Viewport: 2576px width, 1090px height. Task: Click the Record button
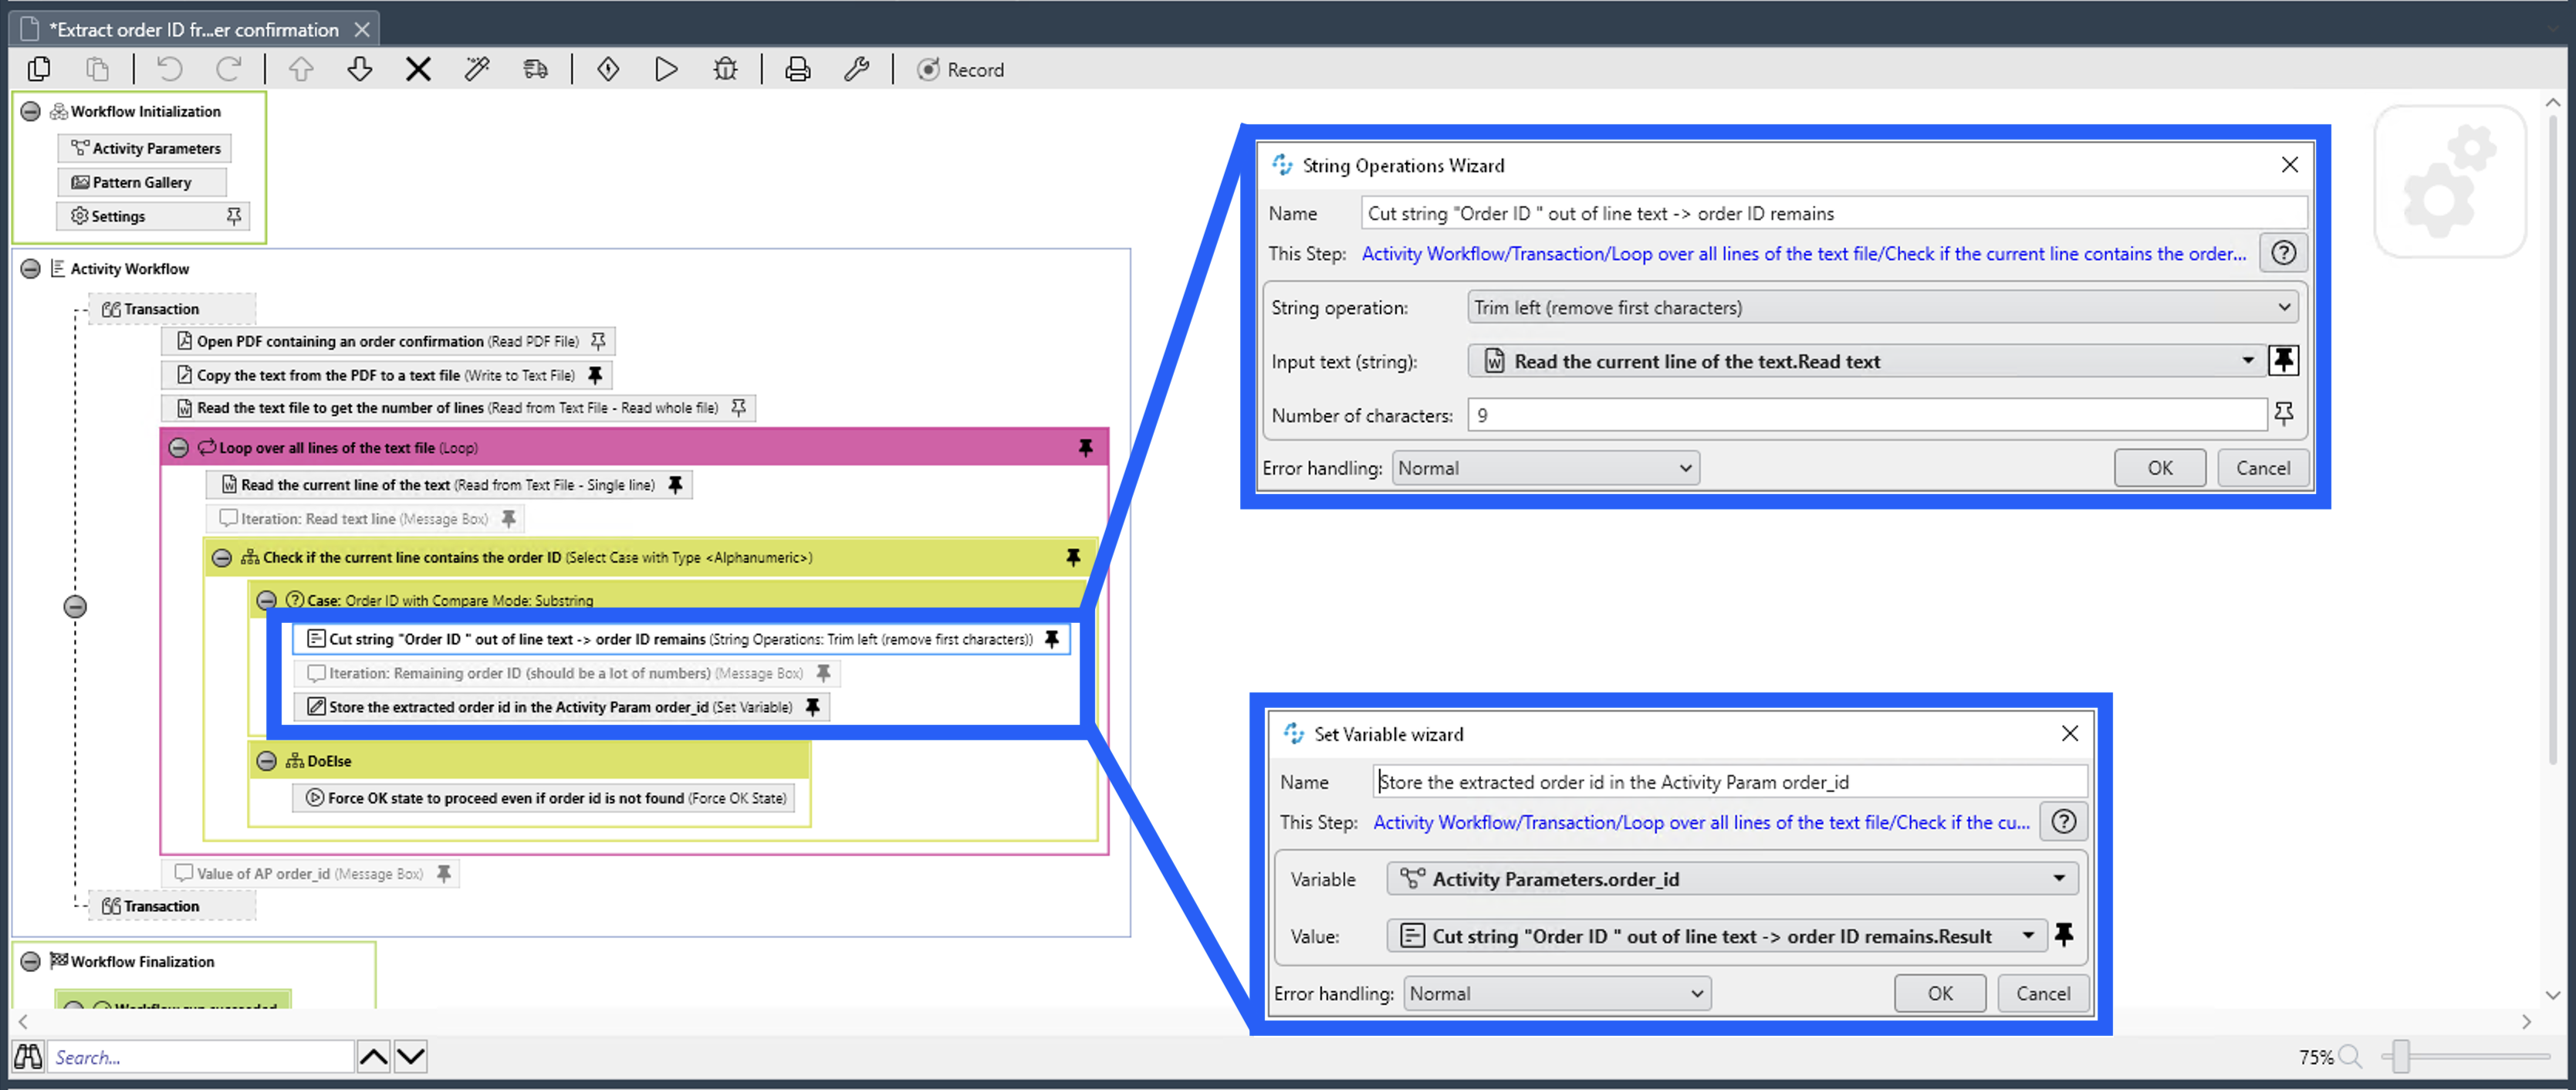tap(960, 69)
